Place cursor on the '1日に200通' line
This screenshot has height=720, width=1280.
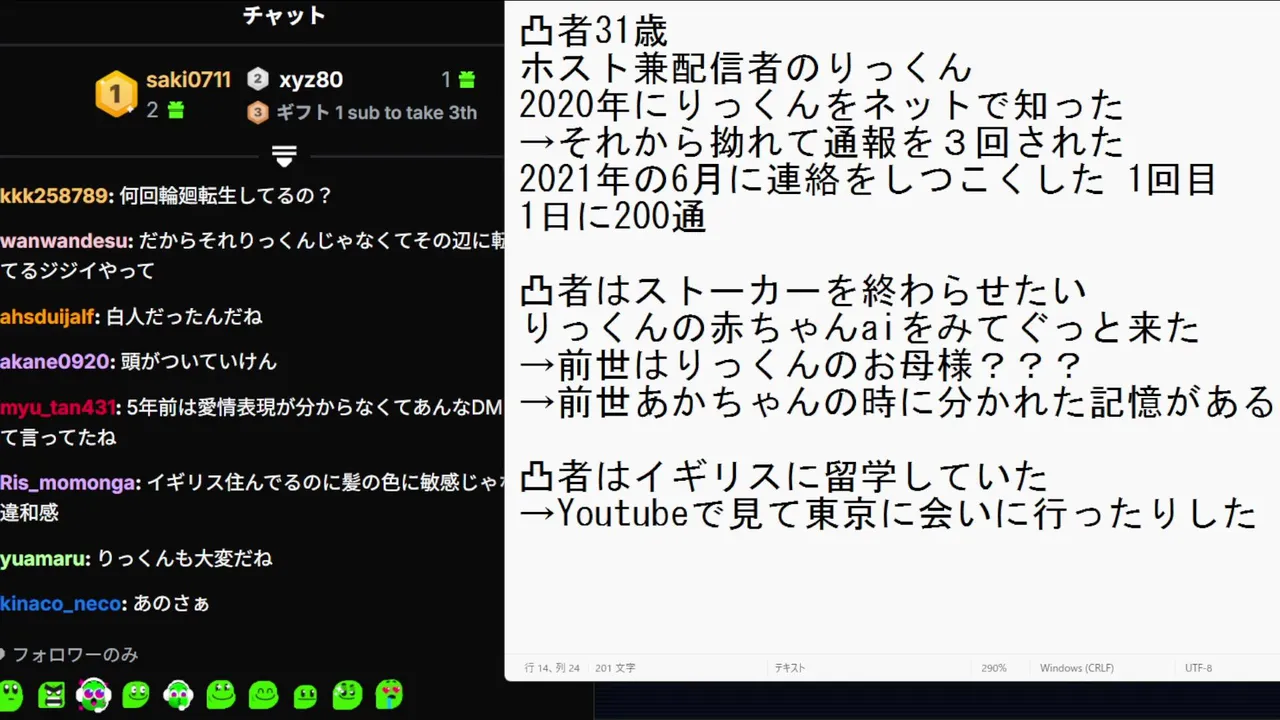[x=613, y=217]
